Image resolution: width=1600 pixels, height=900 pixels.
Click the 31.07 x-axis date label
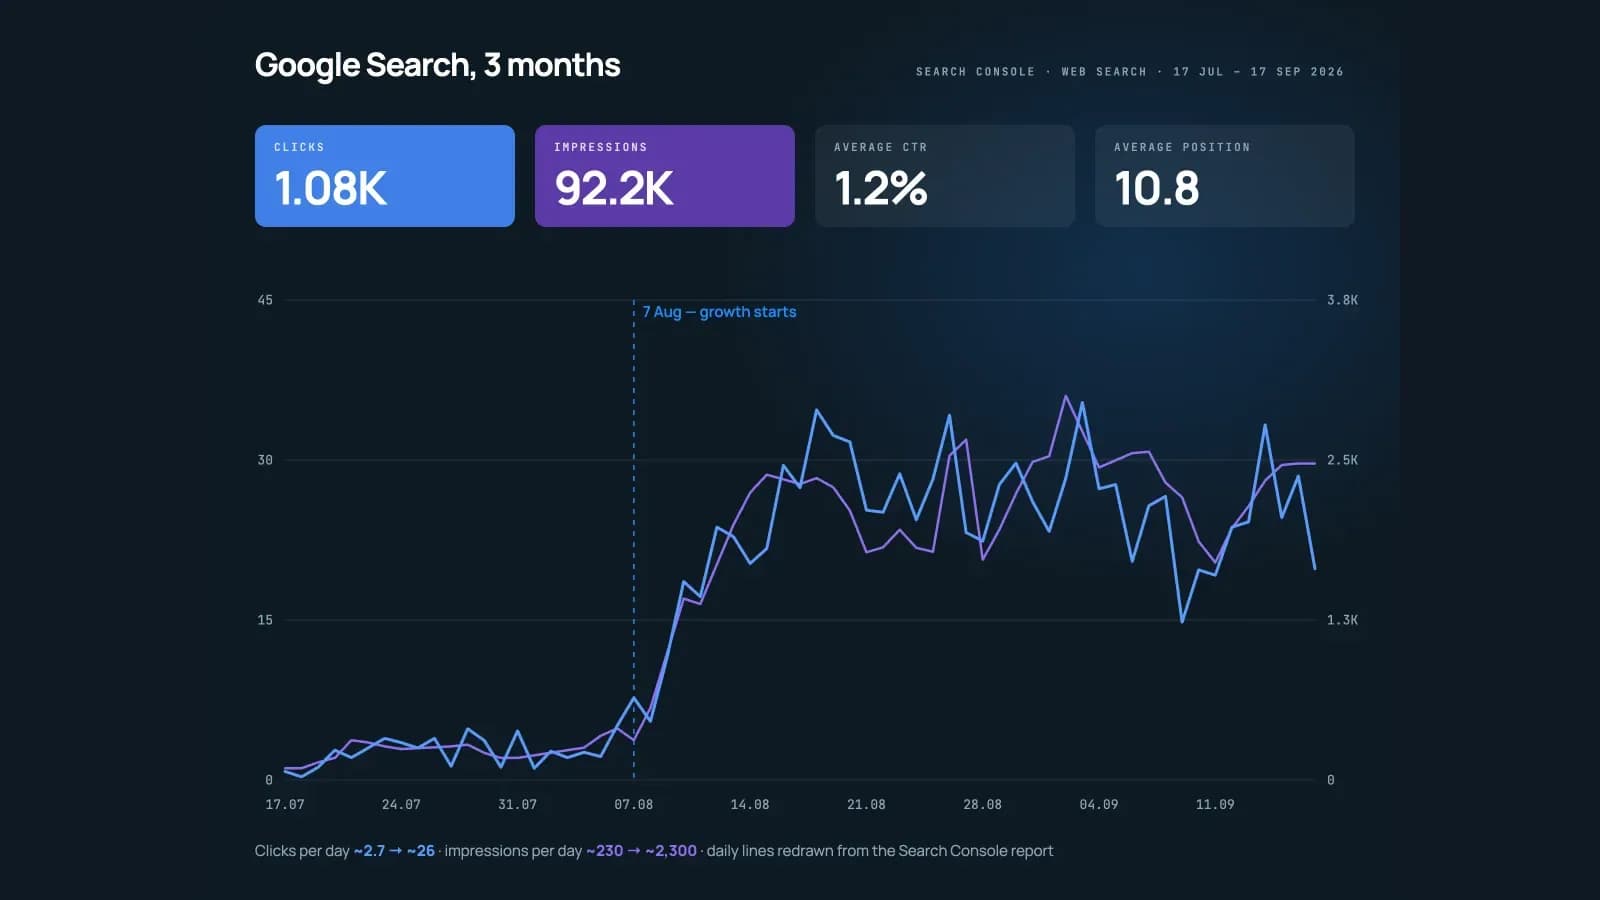517,805
